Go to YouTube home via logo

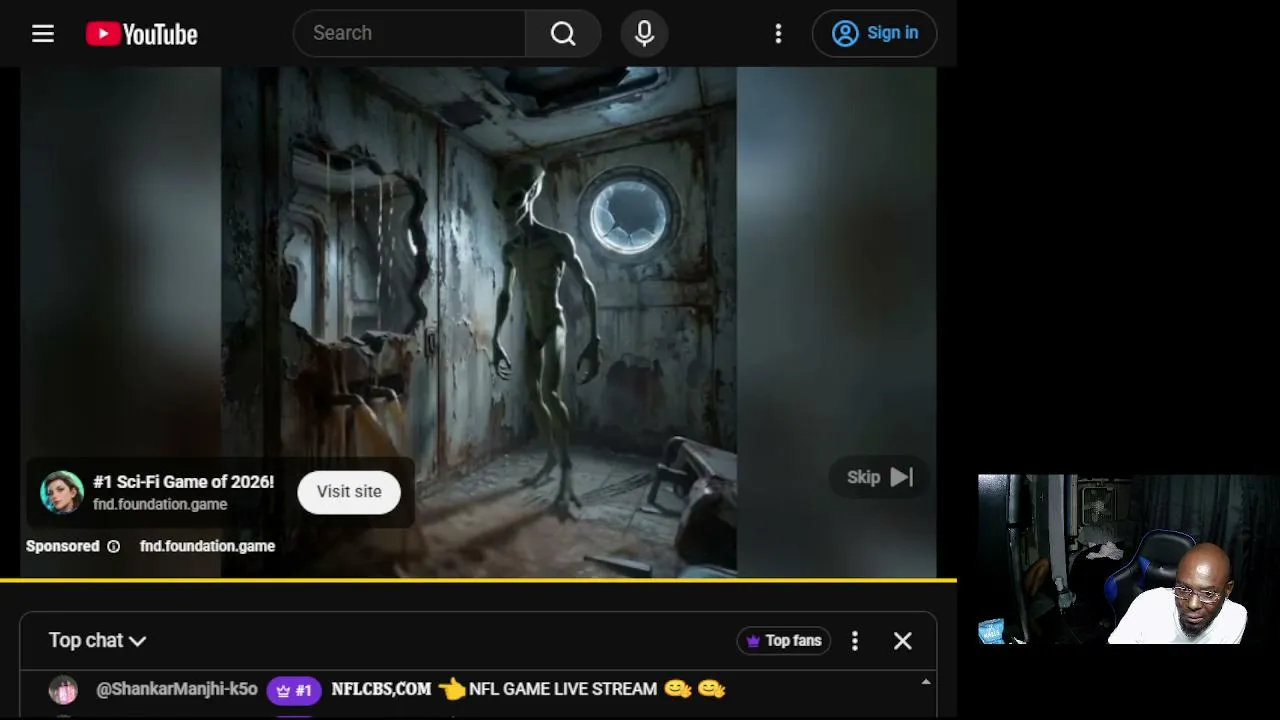click(141, 34)
